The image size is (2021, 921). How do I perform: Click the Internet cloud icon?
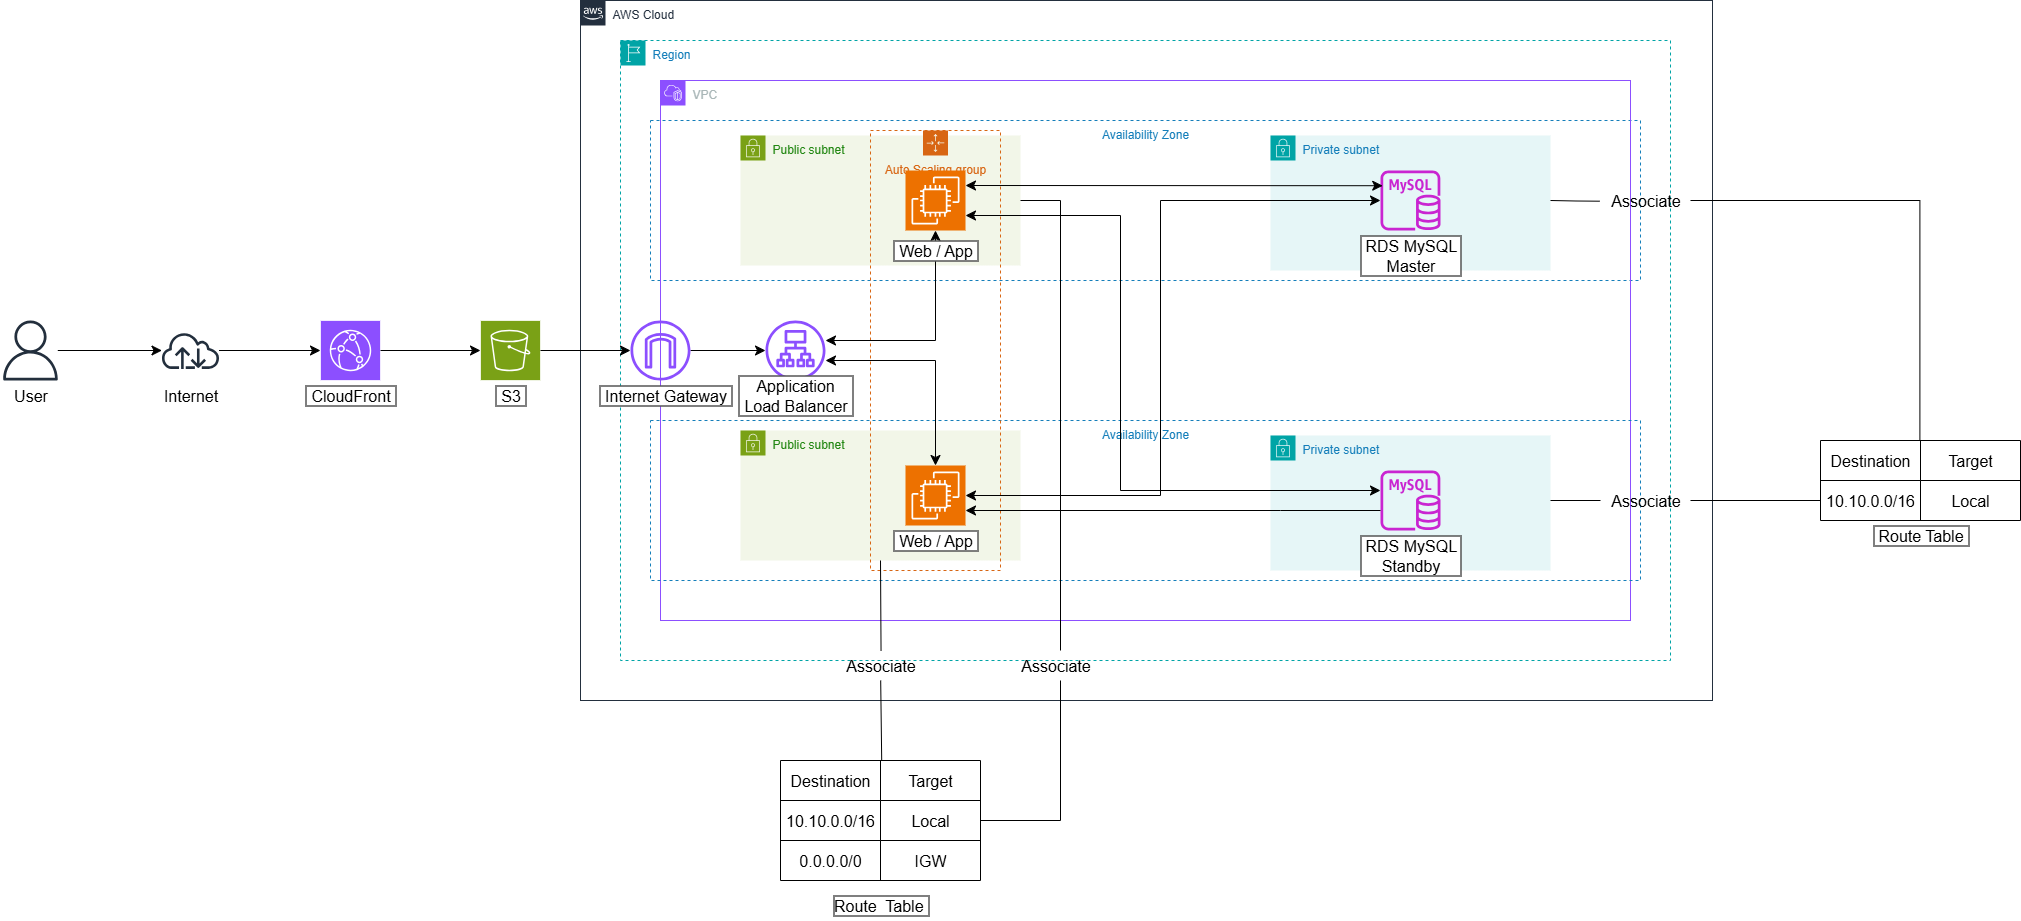pos(190,351)
